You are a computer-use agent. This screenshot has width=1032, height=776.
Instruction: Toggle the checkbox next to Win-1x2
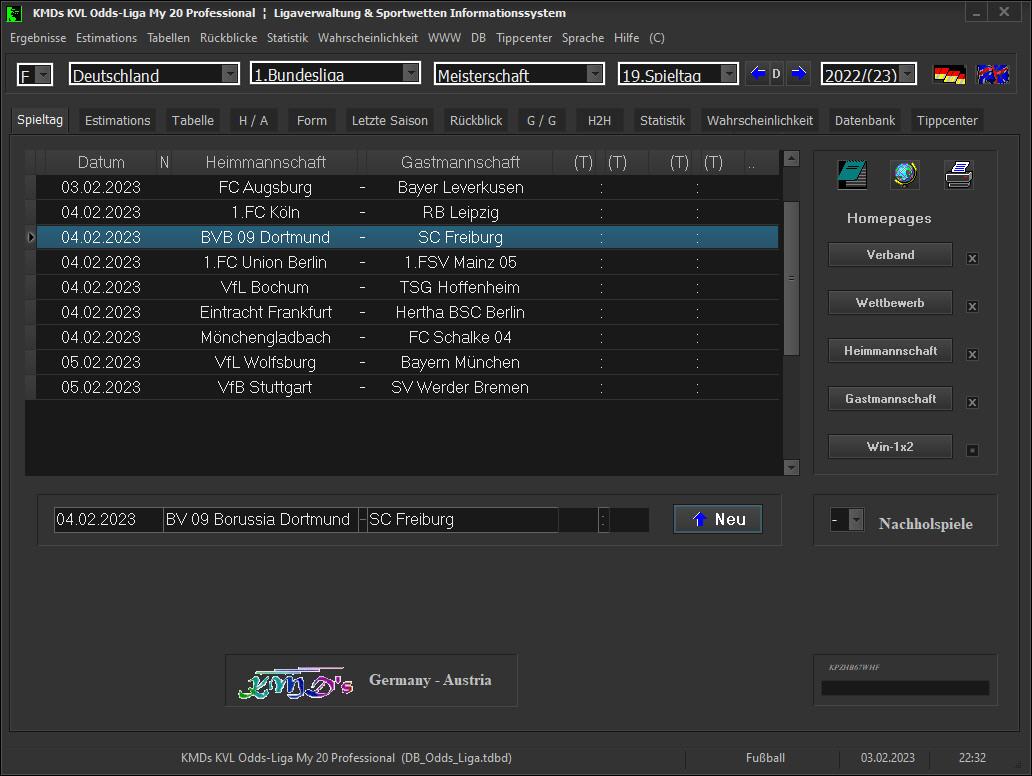tap(972, 451)
